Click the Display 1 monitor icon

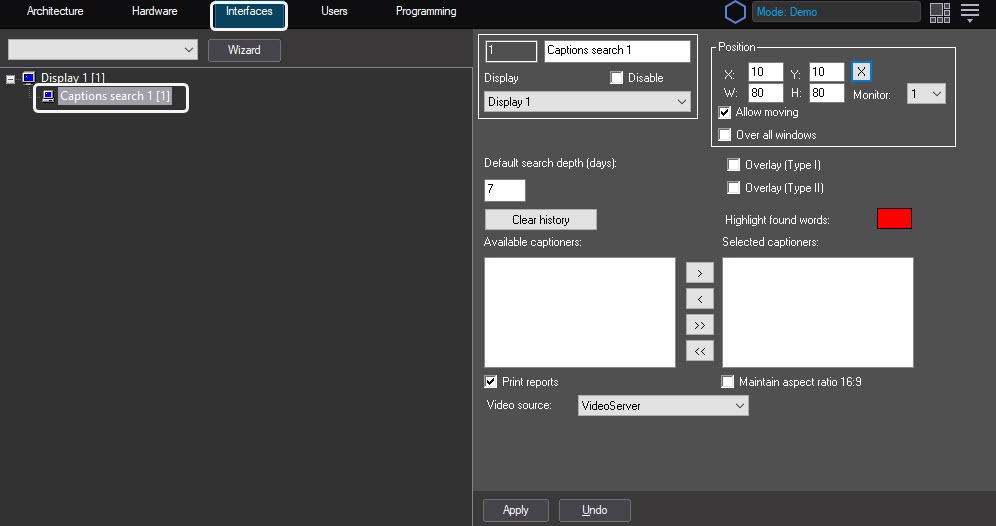[29, 78]
